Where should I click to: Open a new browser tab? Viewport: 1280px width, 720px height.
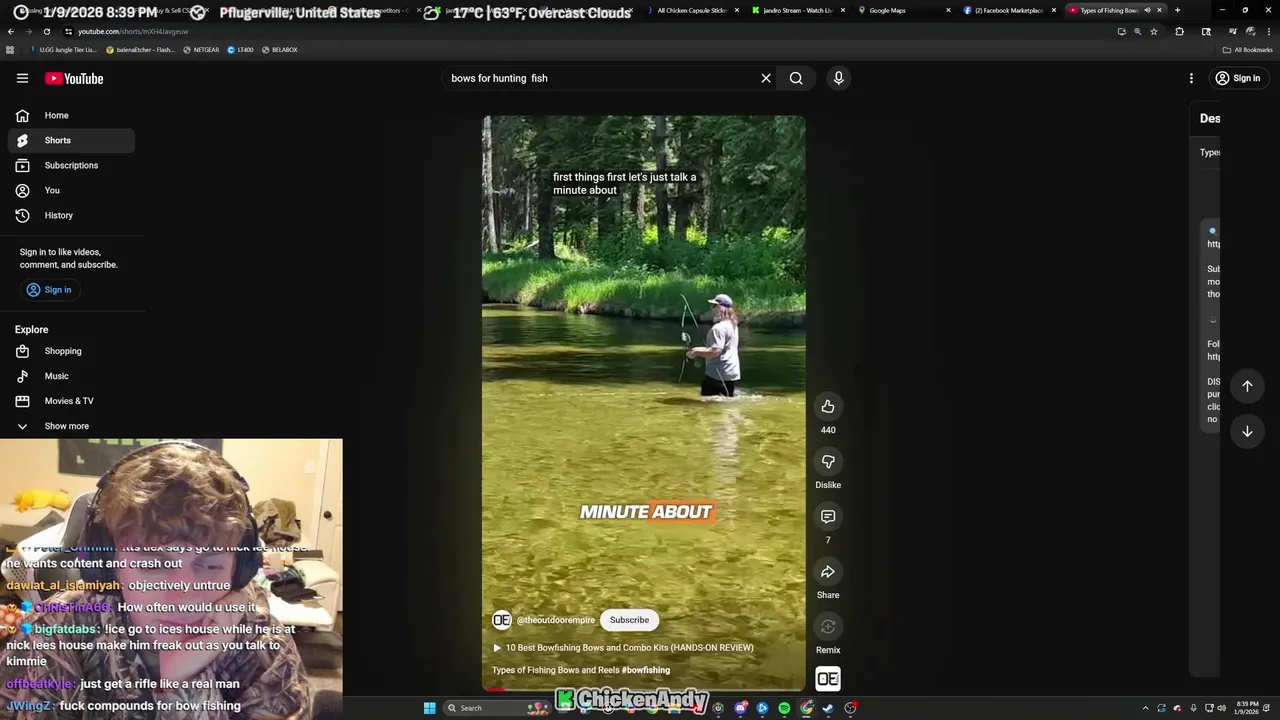tap(1177, 10)
